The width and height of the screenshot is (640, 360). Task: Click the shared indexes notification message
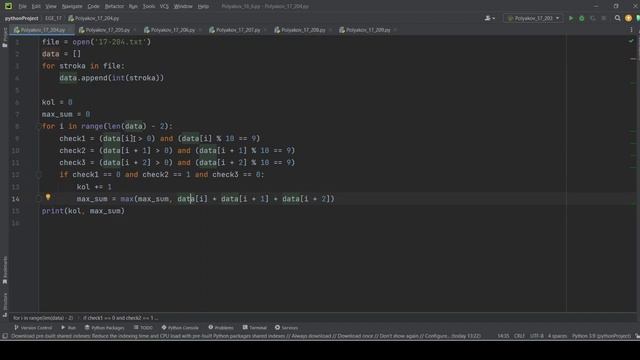[246, 336]
